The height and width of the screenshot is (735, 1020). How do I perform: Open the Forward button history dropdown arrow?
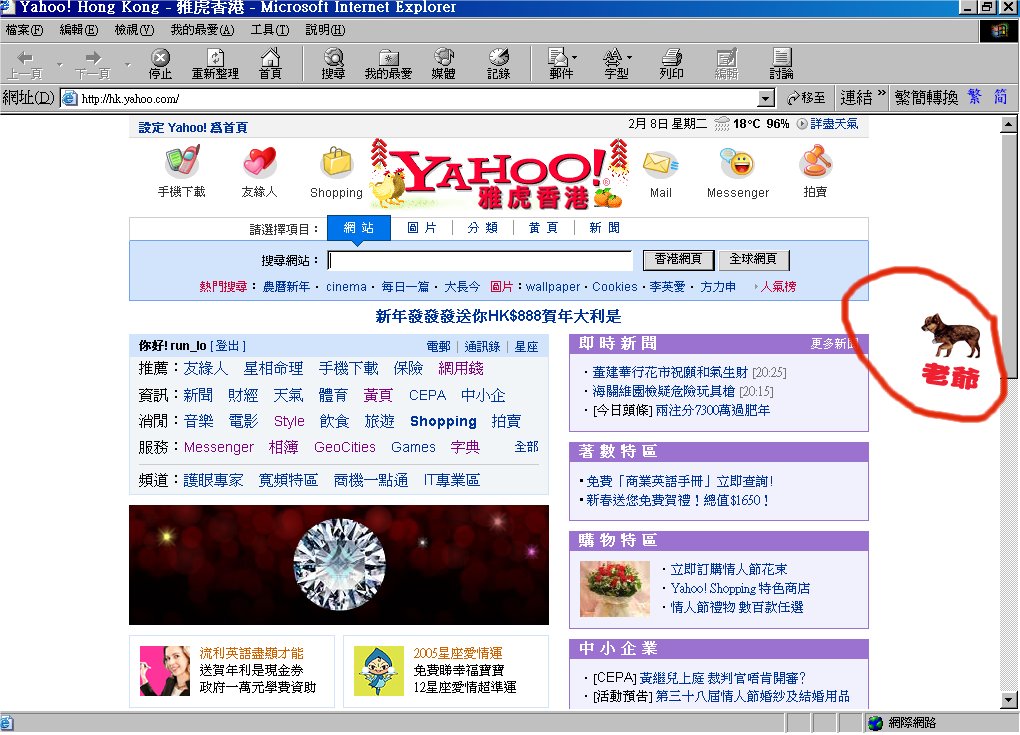click(x=128, y=64)
